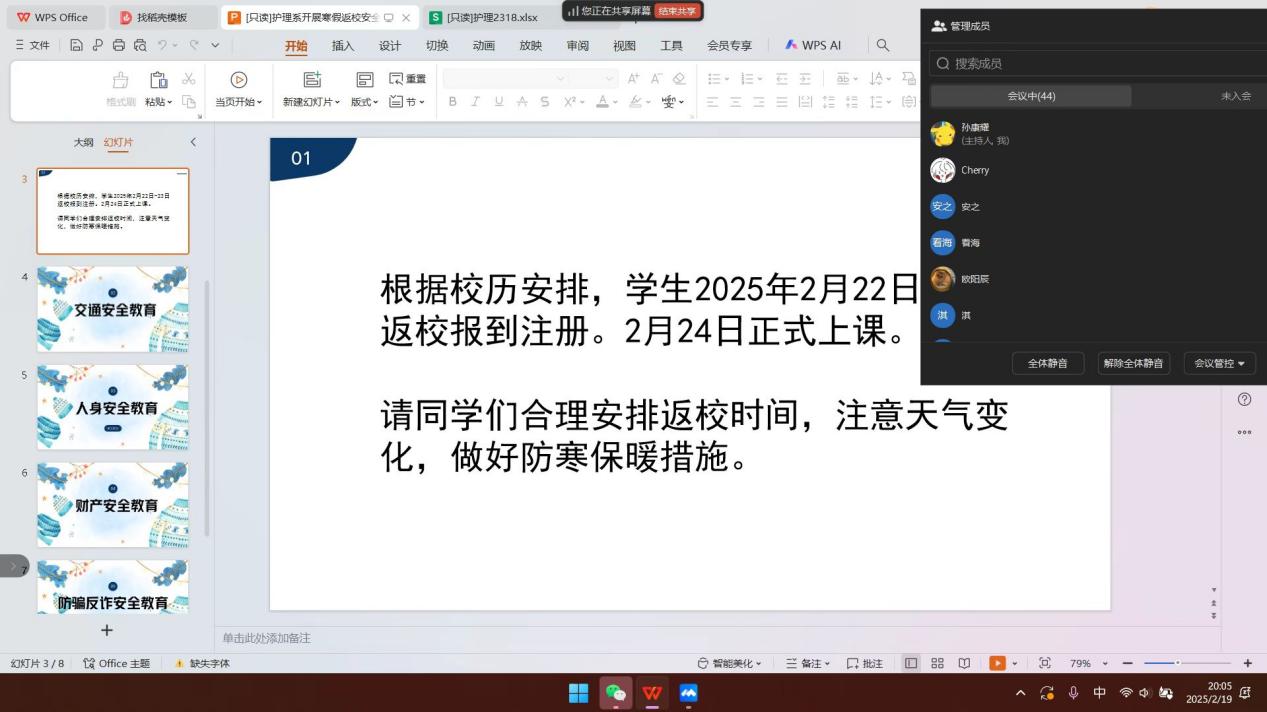Open the zoom percentage 79% dropdown

(x=1089, y=663)
